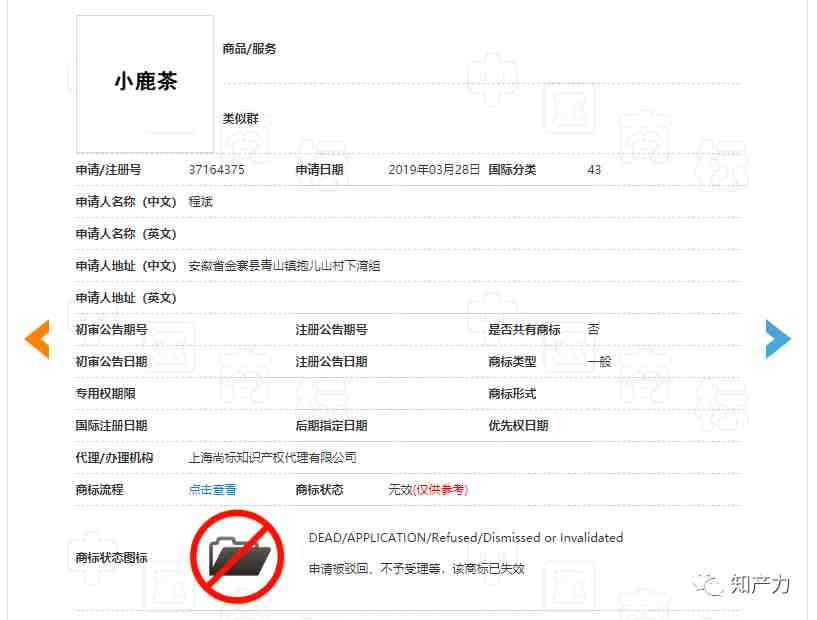Select the 申请被驳回 status description line

416,569
